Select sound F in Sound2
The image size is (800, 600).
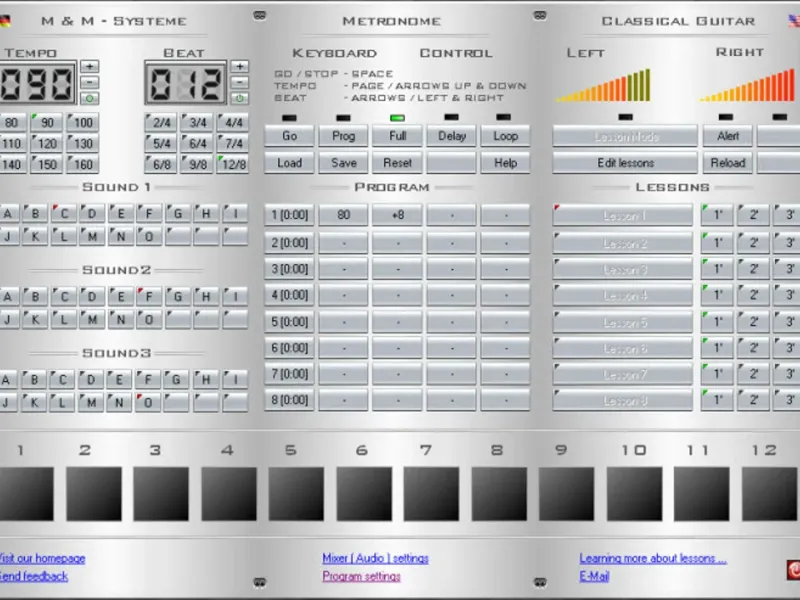pos(149,296)
